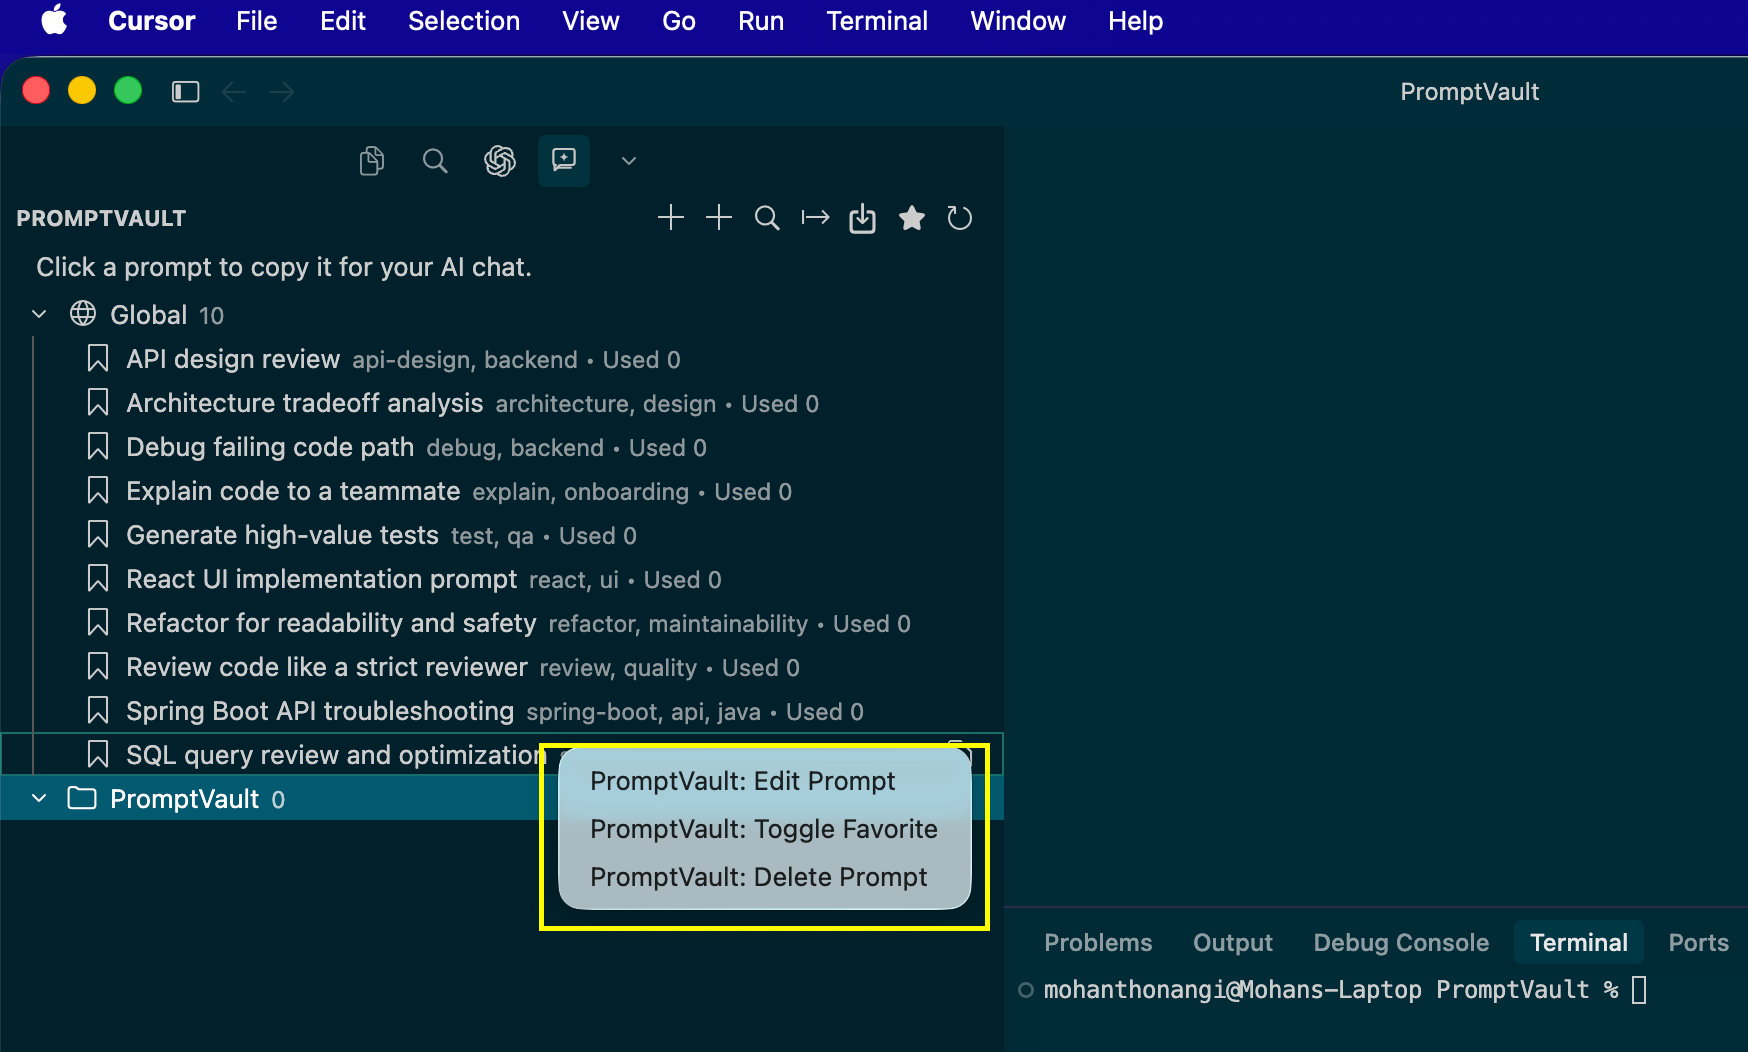The image size is (1748, 1052).
Task: Click bookmark icon of React UI implementation prompt
Action: tap(98, 579)
